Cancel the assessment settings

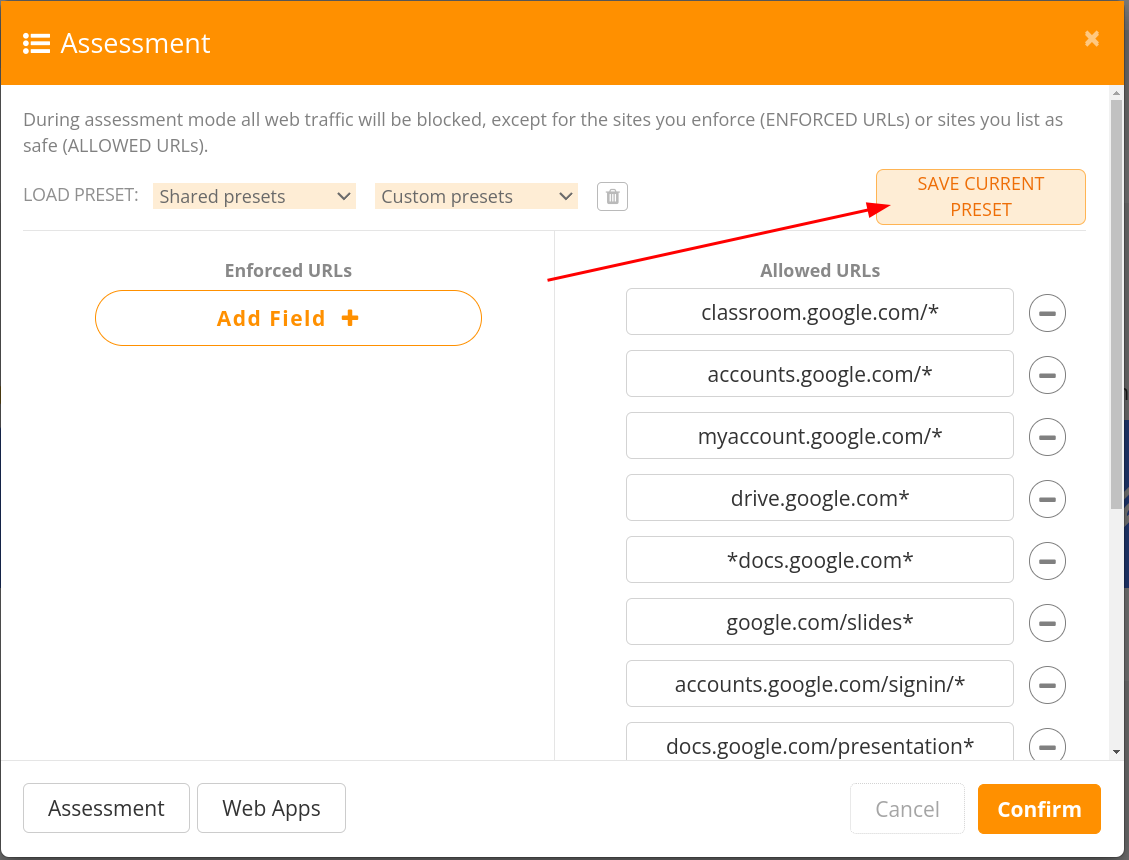coord(907,809)
